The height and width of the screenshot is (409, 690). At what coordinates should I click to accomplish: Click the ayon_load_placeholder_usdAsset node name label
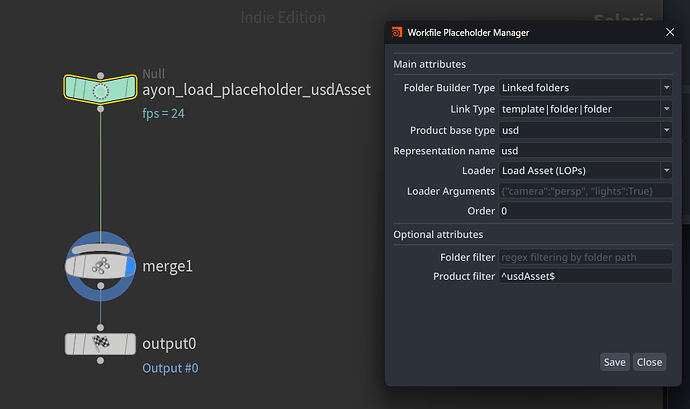click(257, 90)
